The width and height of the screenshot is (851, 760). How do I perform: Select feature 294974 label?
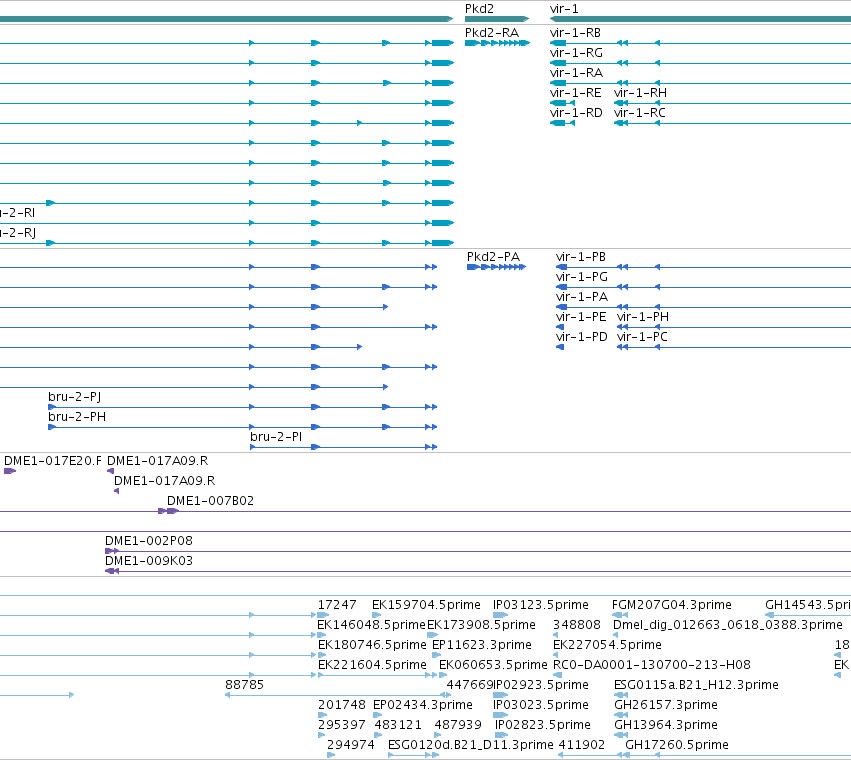tap(351, 745)
